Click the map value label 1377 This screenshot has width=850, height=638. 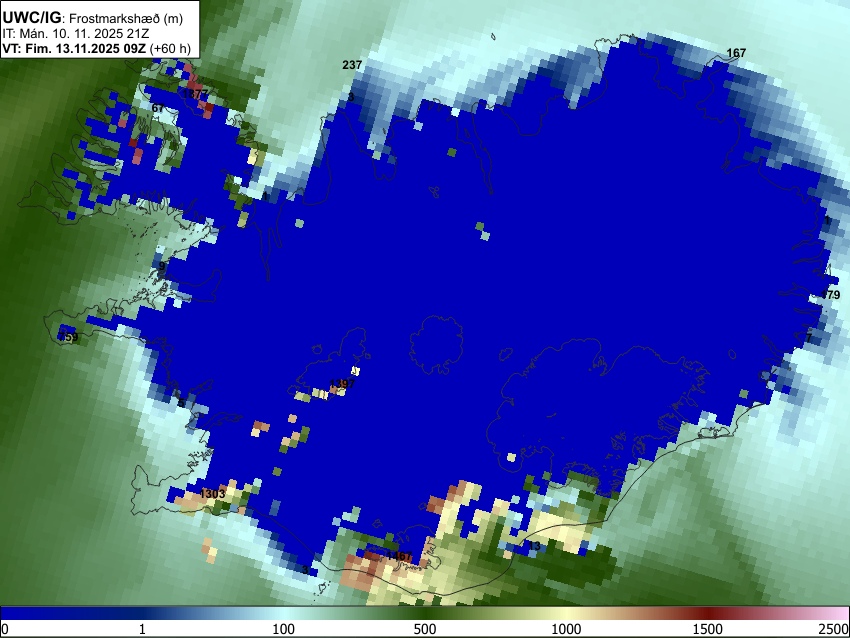click(x=195, y=94)
